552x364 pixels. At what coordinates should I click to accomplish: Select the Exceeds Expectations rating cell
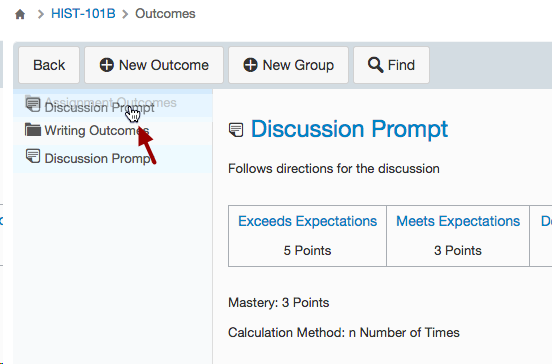tap(307, 236)
